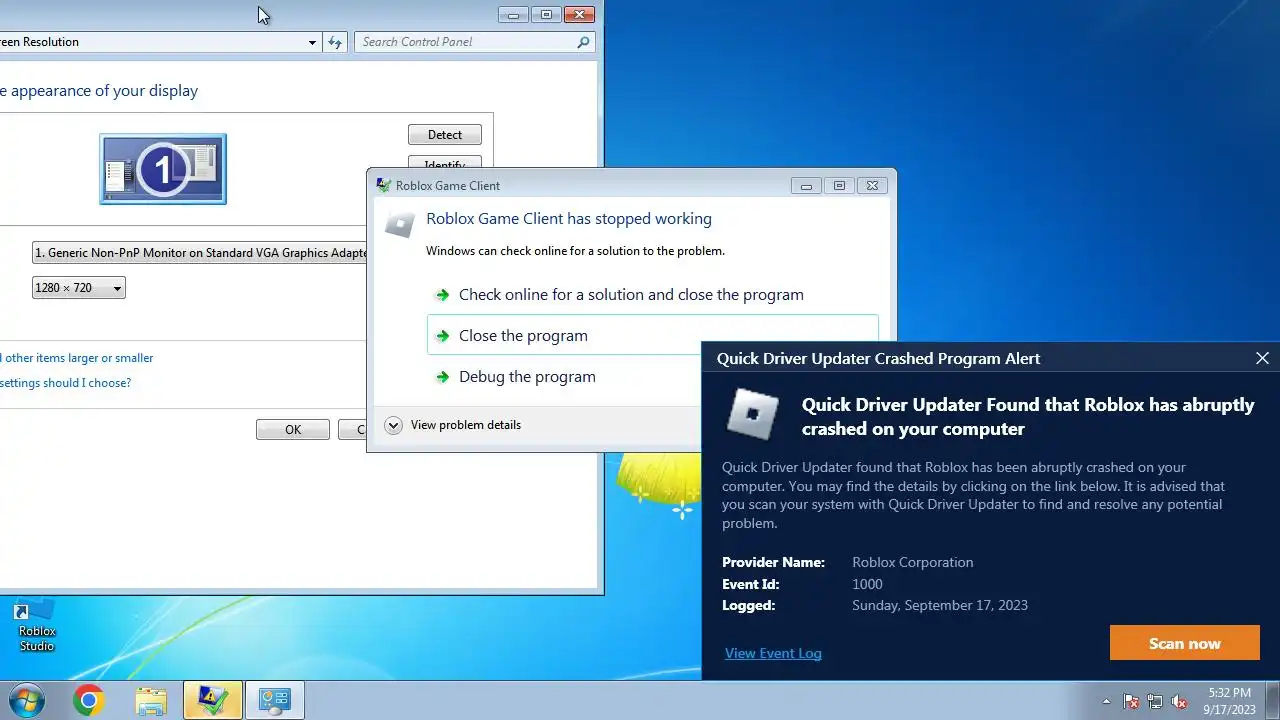Close the Roblox Game Client dialog
Image resolution: width=1280 pixels, height=720 pixels.
872,185
